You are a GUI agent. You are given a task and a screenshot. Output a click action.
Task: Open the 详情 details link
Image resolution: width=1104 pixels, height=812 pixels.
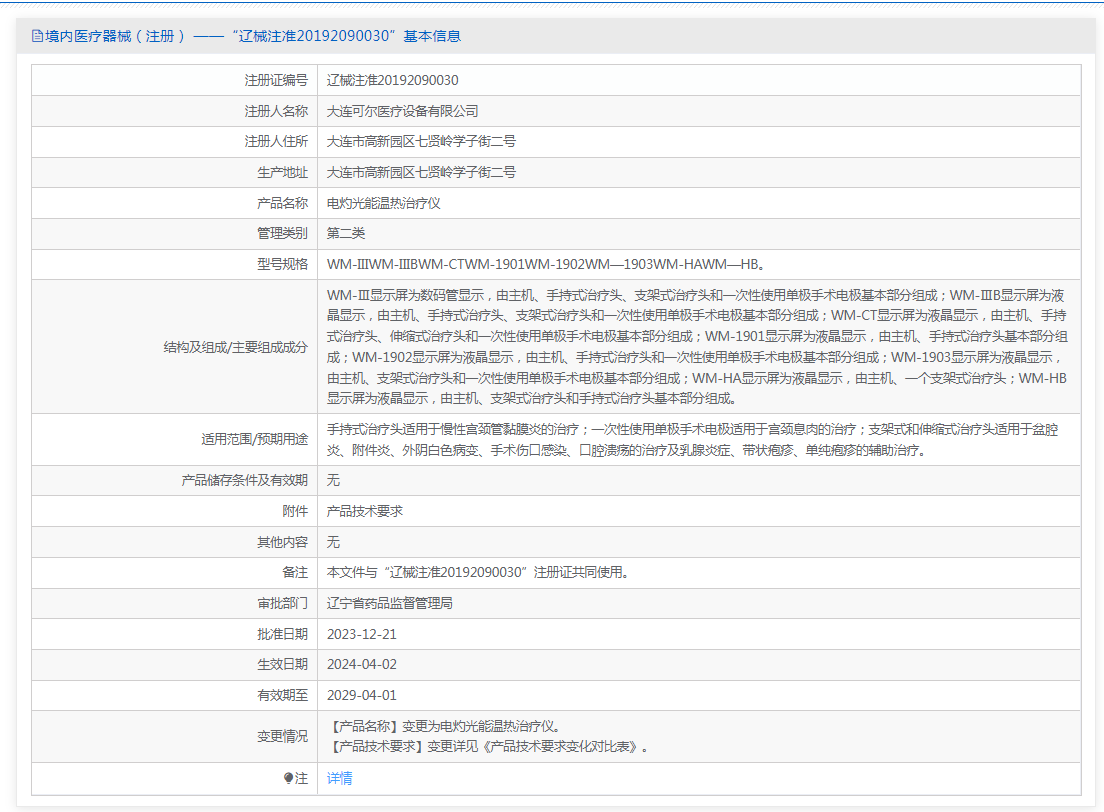[x=340, y=778]
